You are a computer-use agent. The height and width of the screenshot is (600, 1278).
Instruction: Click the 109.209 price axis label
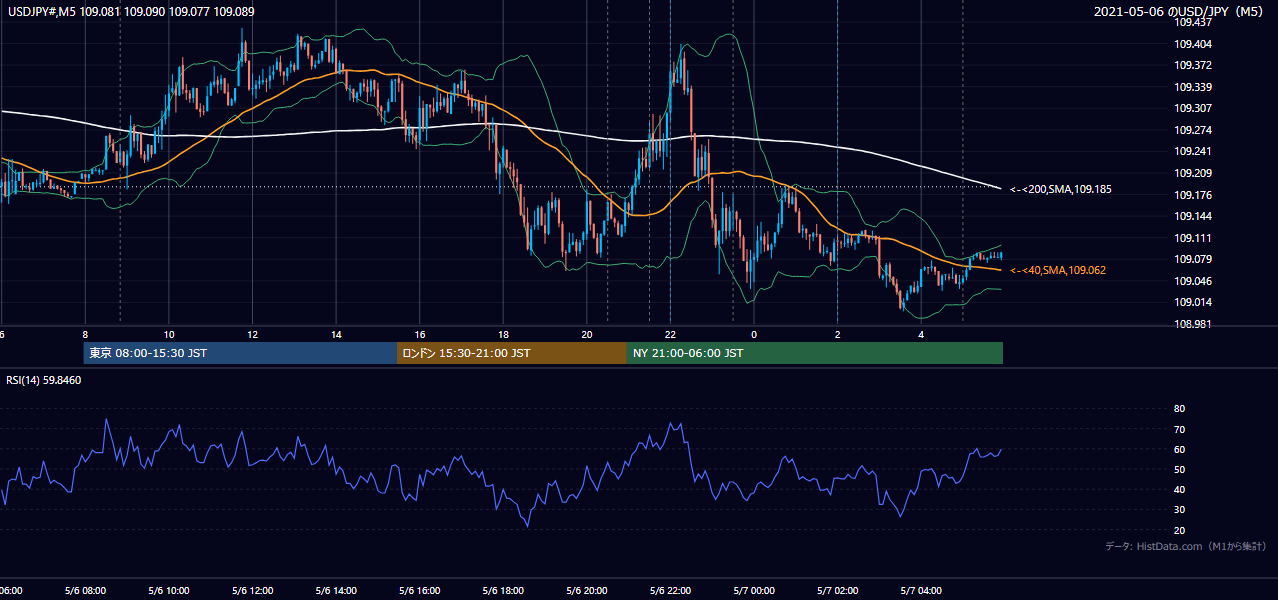tap(1192, 173)
